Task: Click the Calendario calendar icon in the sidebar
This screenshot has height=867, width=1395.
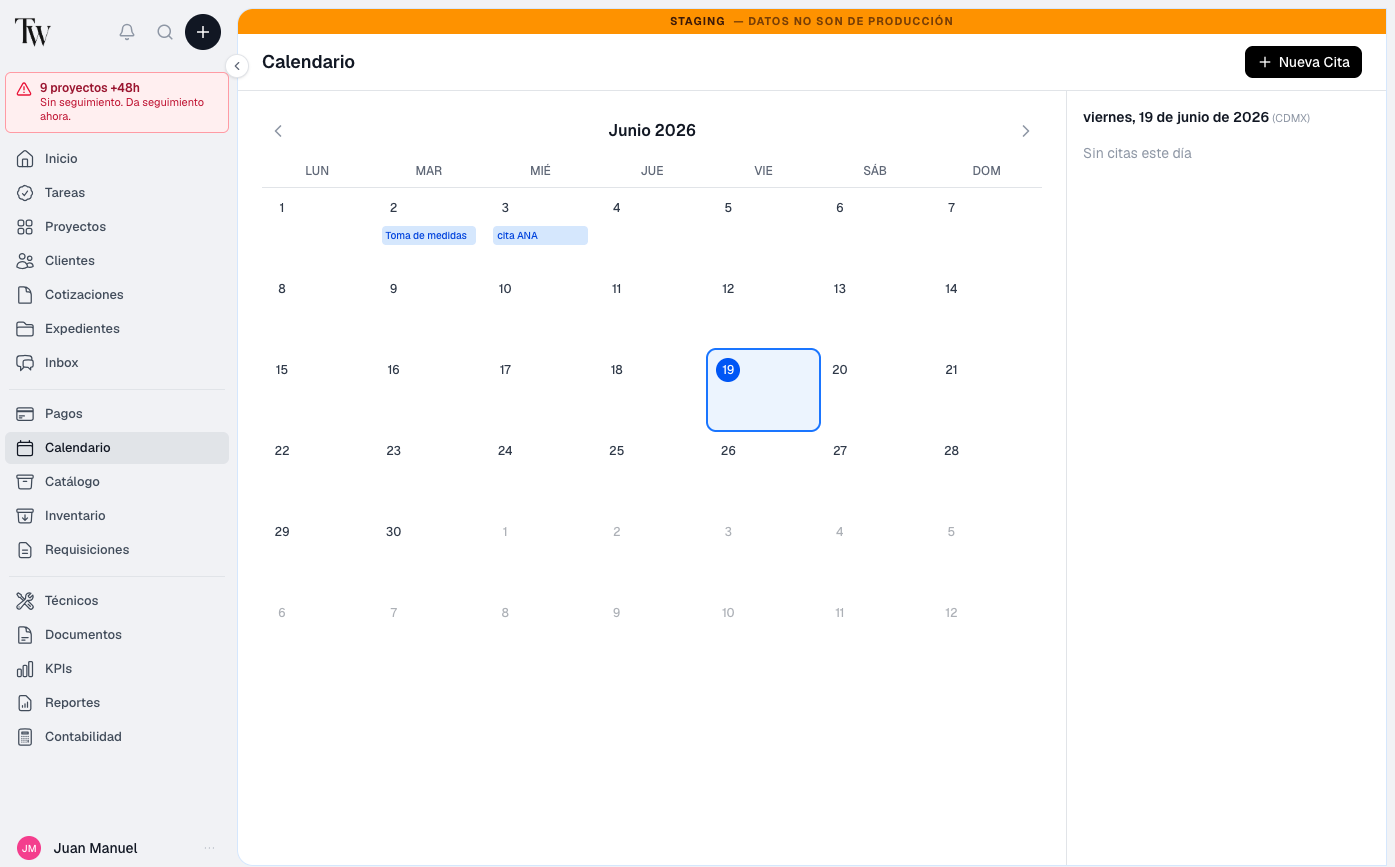Action: [26, 448]
